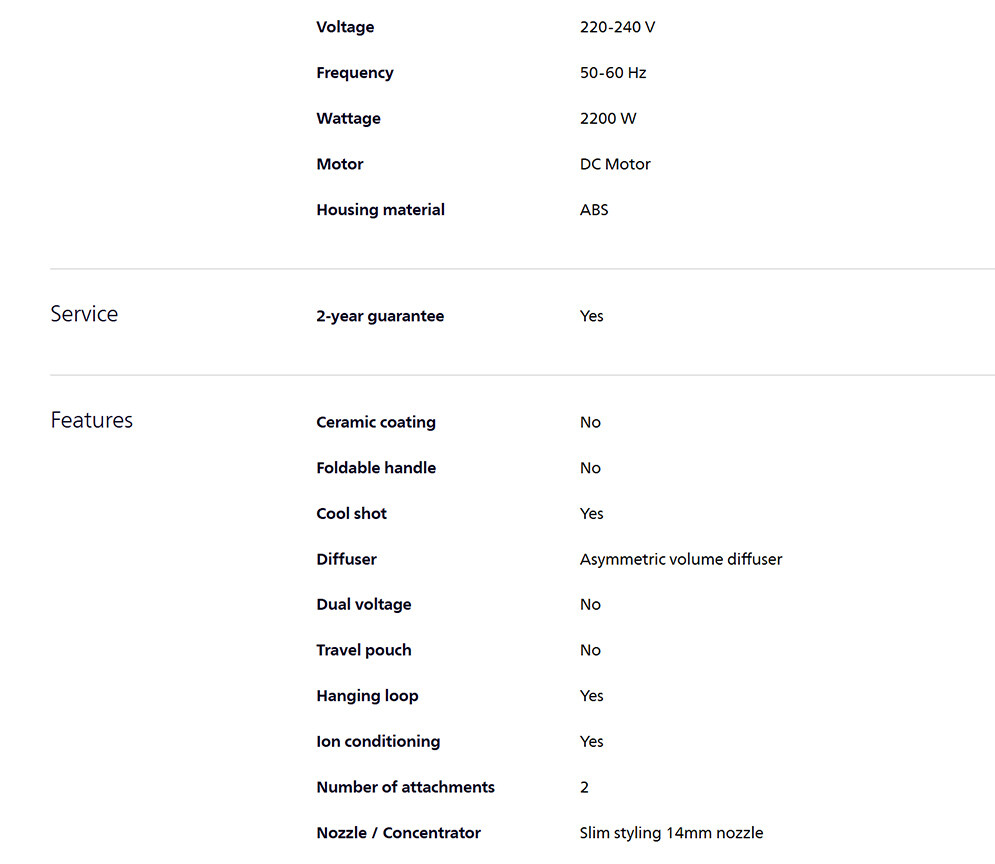Click the Voltage specification label

[x=345, y=27]
